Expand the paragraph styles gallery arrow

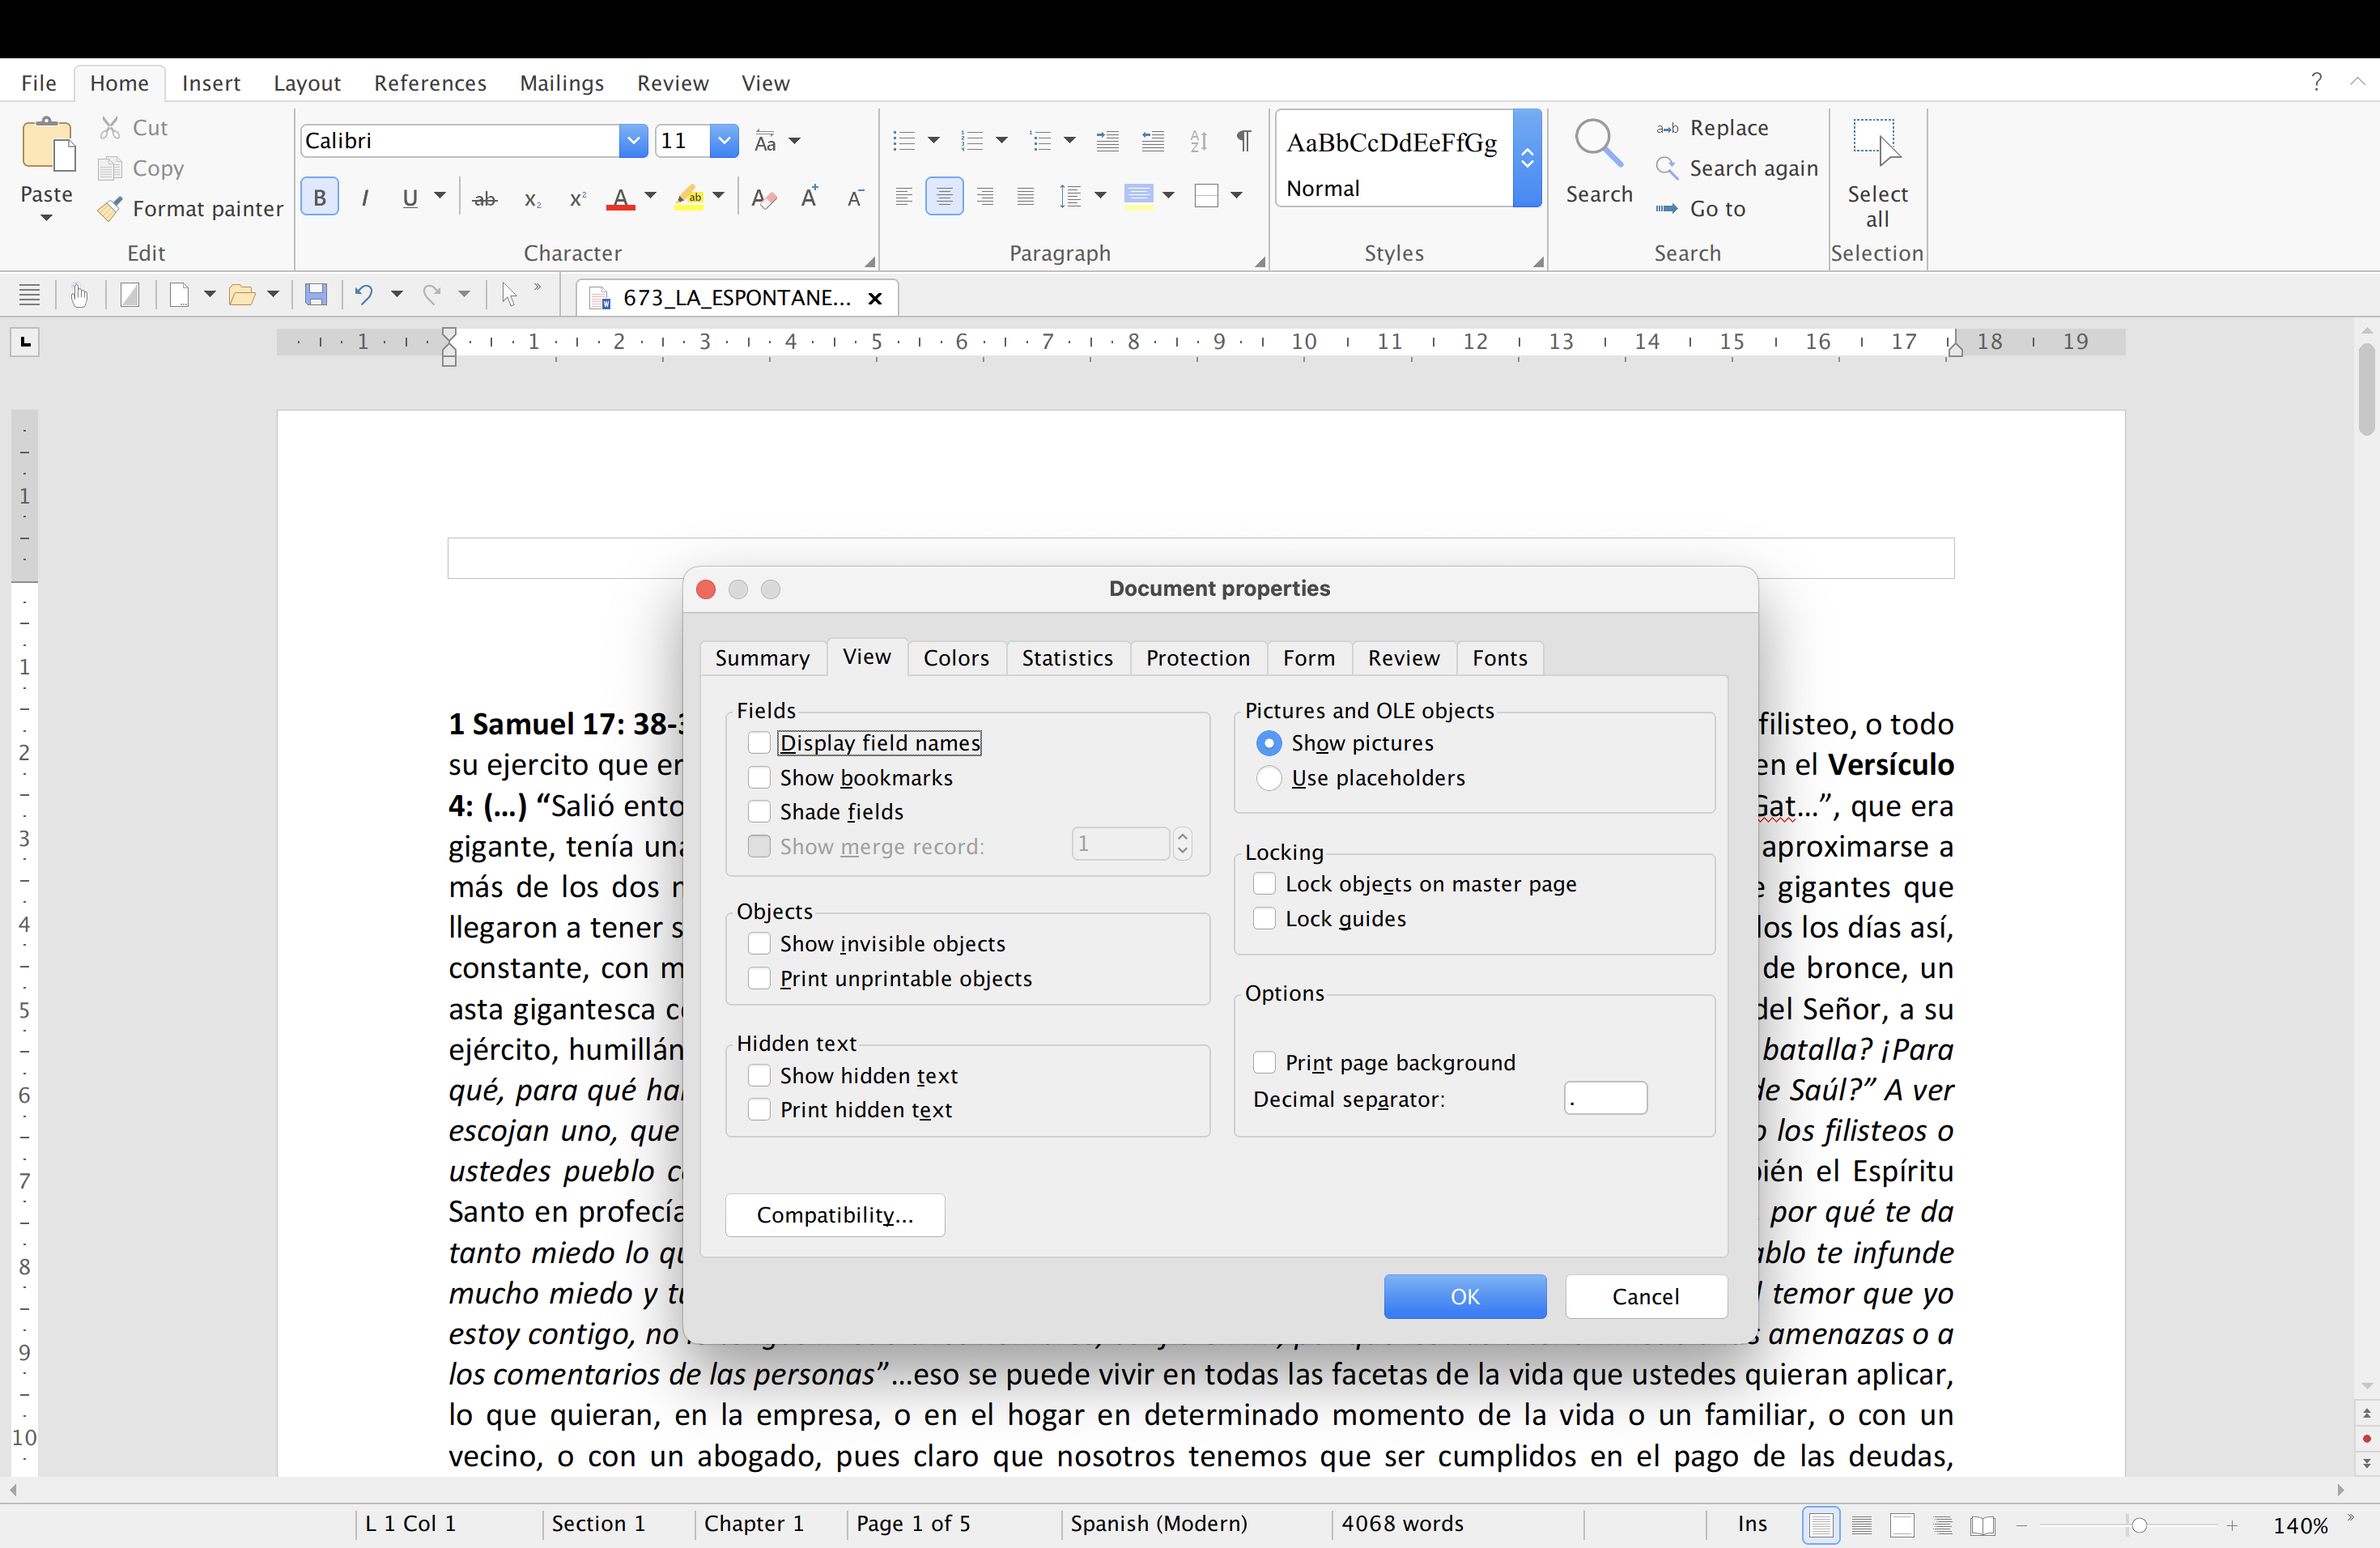(1526, 158)
